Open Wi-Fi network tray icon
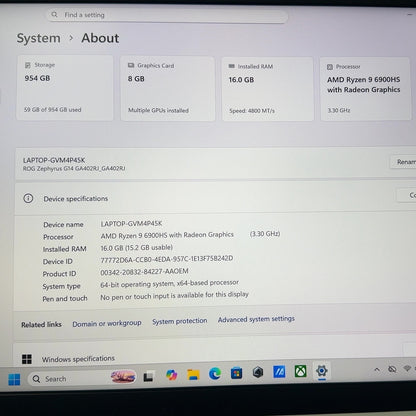 pos(407,368)
